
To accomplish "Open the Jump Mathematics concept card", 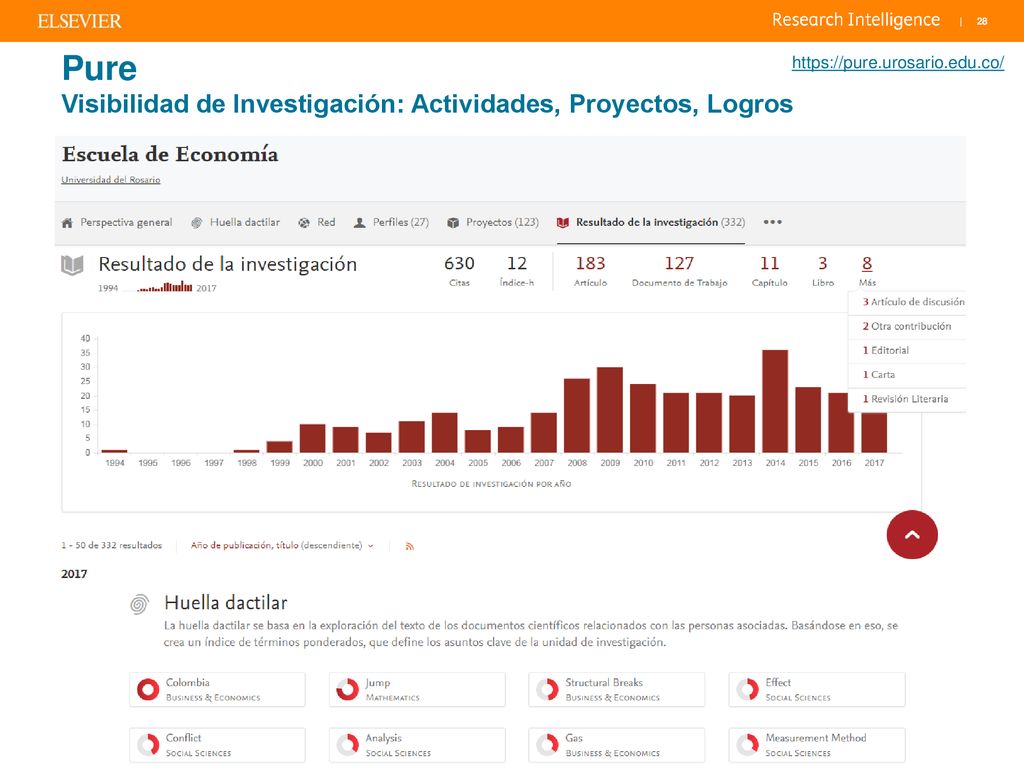I will (x=417, y=690).
